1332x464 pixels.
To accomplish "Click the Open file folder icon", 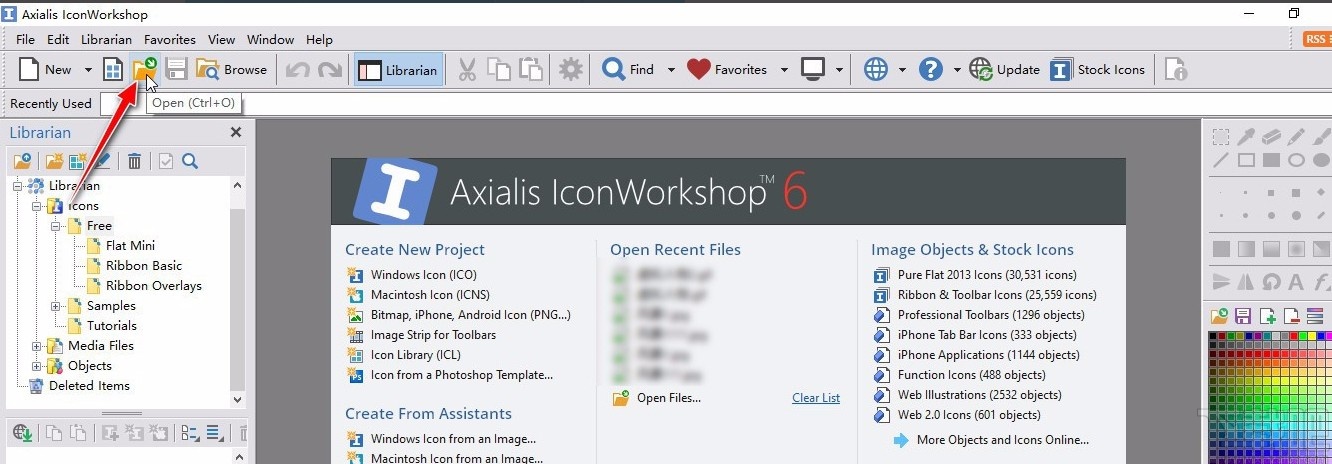I will 145,70.
